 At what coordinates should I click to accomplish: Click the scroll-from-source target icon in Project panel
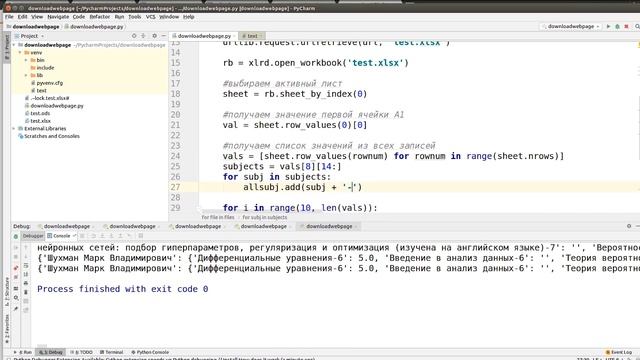(x=134, y=36)
